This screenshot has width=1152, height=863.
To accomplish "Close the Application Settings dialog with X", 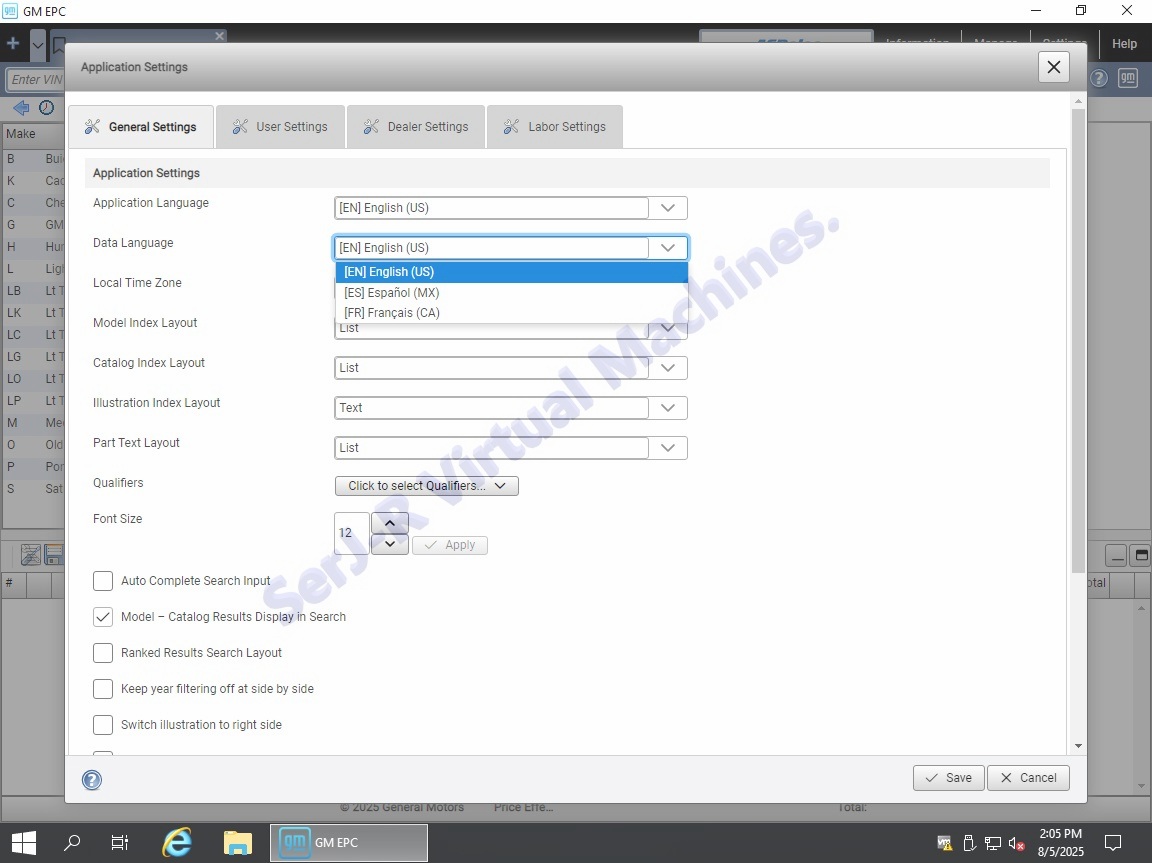I will click(1054, 67).
